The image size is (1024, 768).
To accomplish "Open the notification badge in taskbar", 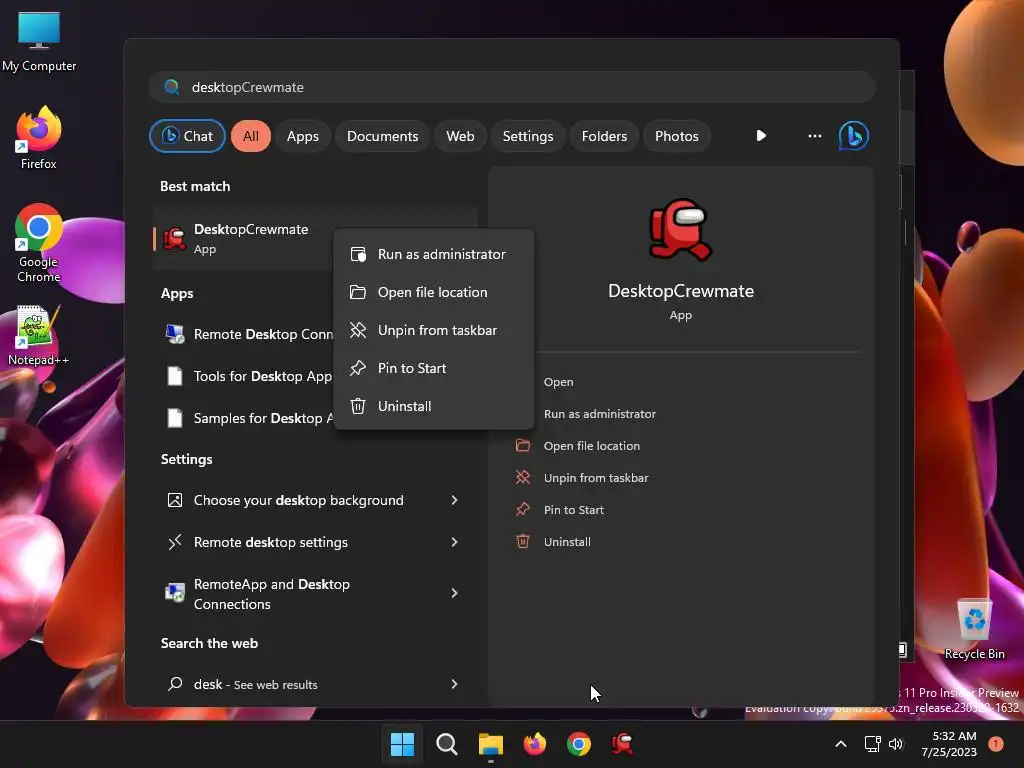I will click(996, 744).
